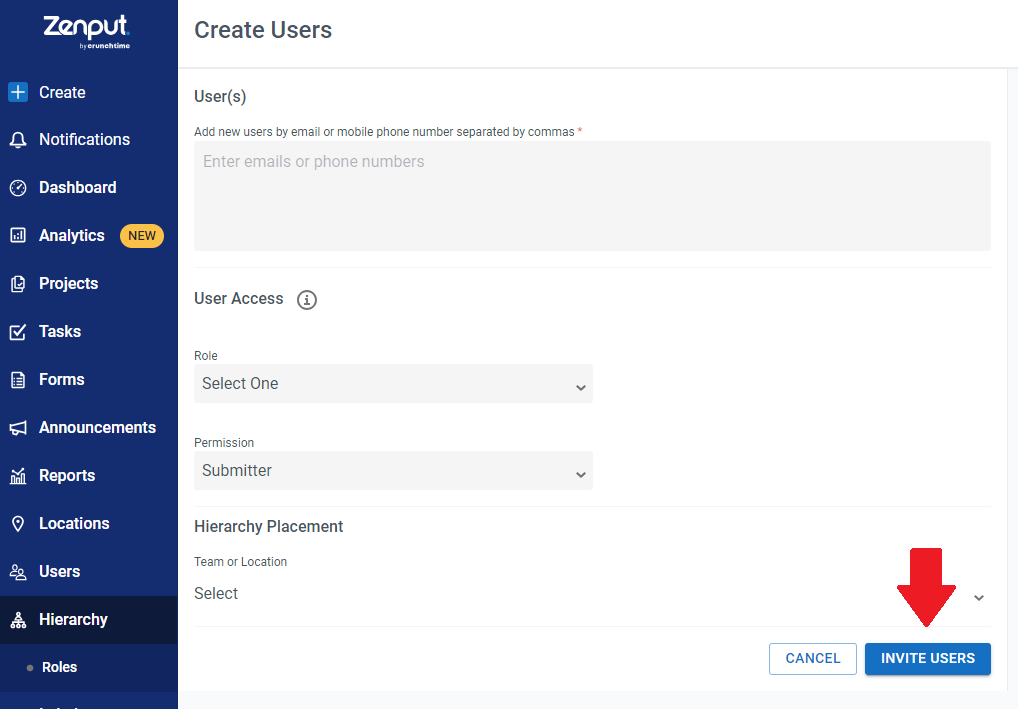
Task: Click the Hierarchy Placement heading
Action: [269, 527]
